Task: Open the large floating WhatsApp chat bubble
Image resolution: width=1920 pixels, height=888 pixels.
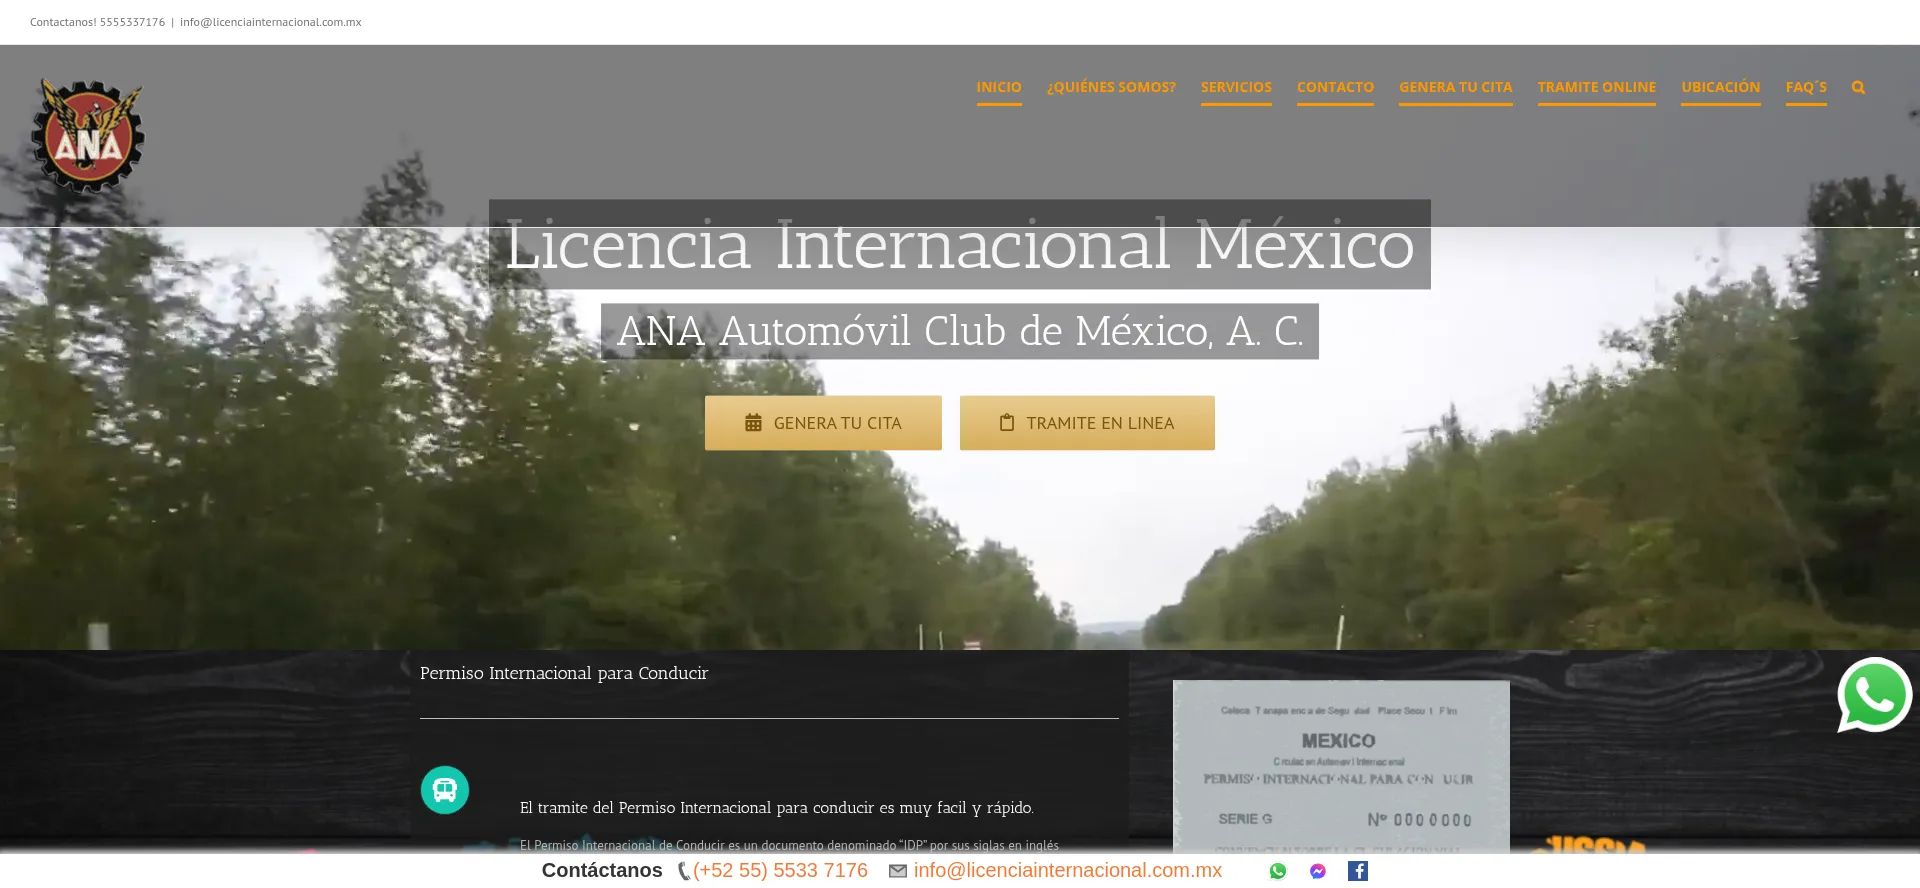Action: pyautogui.click(x=1874, y=695)
